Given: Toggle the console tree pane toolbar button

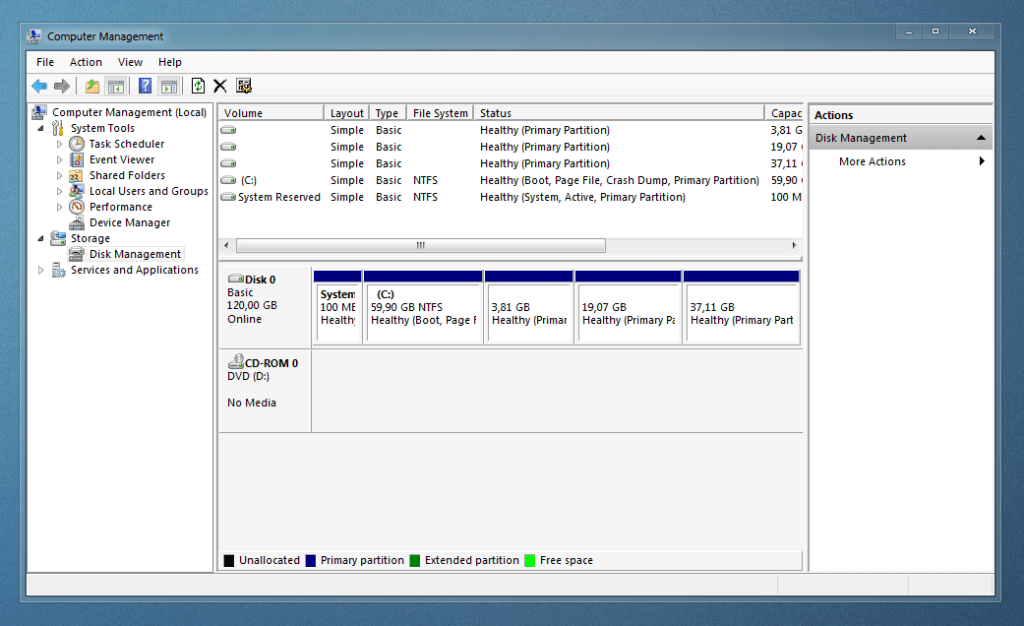Looking at the screenshot, I should [x=116, y=86].
